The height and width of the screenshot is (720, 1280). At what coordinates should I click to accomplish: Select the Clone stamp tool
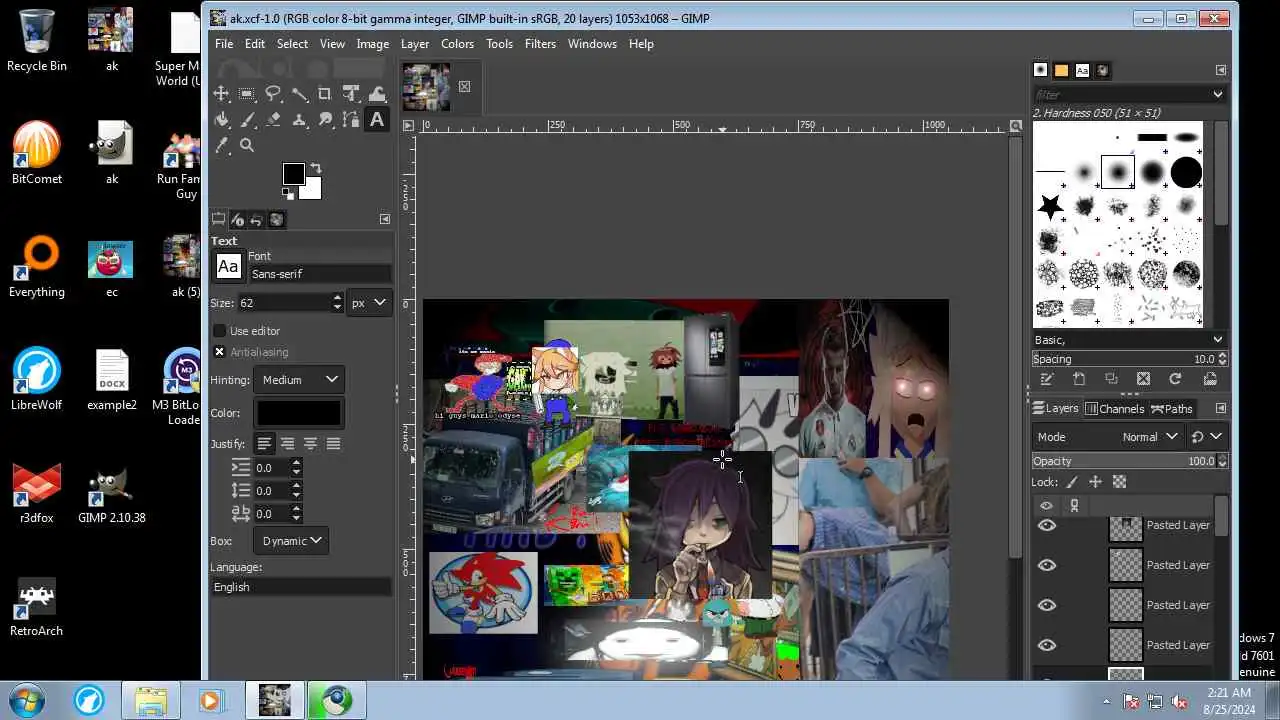pos(299,120)
